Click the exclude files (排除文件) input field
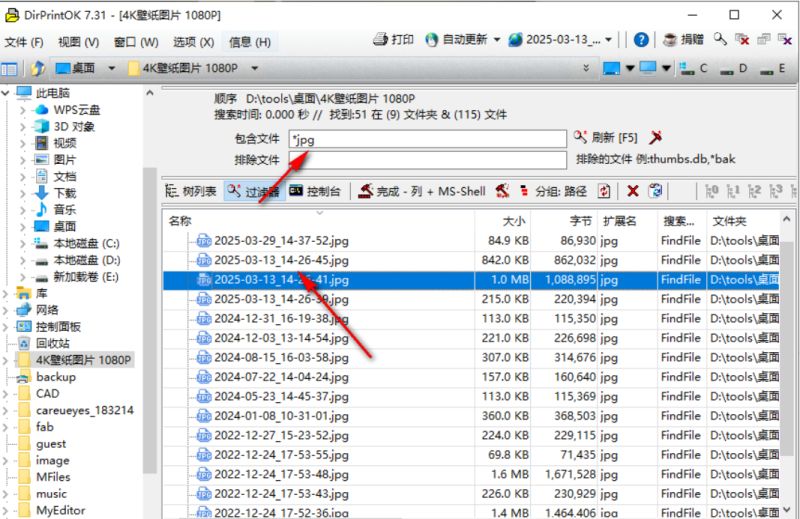The width and height of the screenshot is (800, 519). (x=428, y=160)
